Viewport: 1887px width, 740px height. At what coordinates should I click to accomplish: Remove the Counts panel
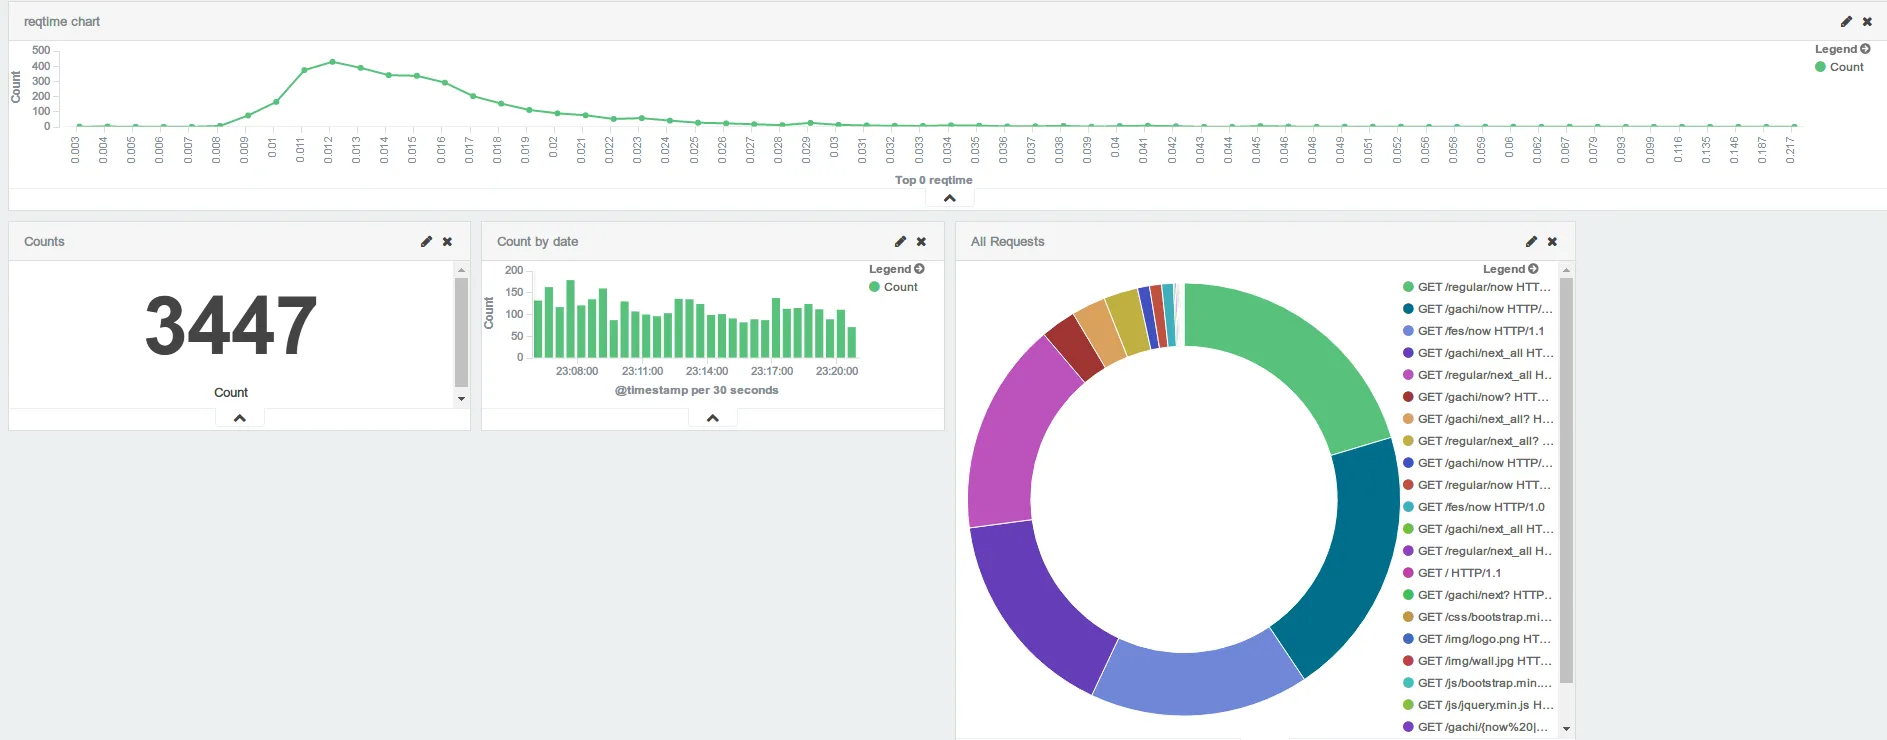(x=447, y=241)
